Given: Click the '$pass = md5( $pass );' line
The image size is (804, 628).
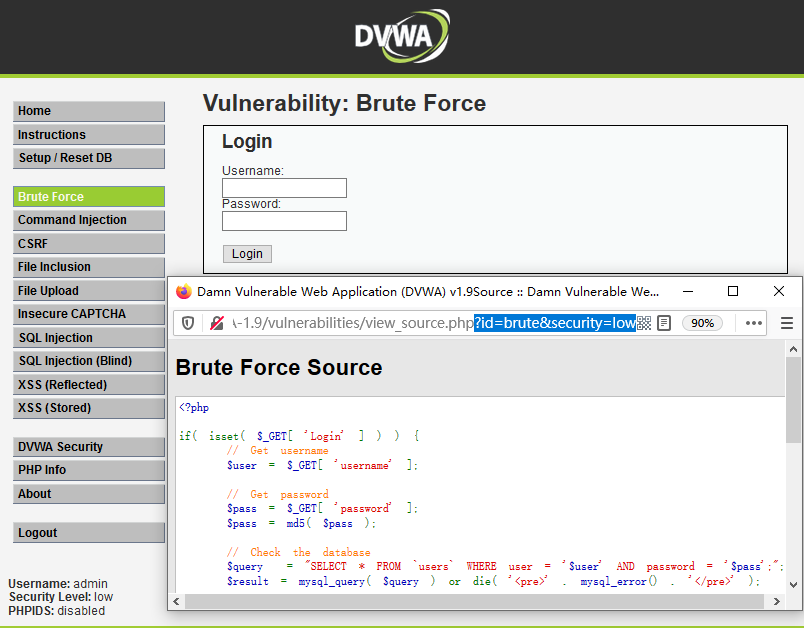Looking at the screenshot, I should click(302, 523).
